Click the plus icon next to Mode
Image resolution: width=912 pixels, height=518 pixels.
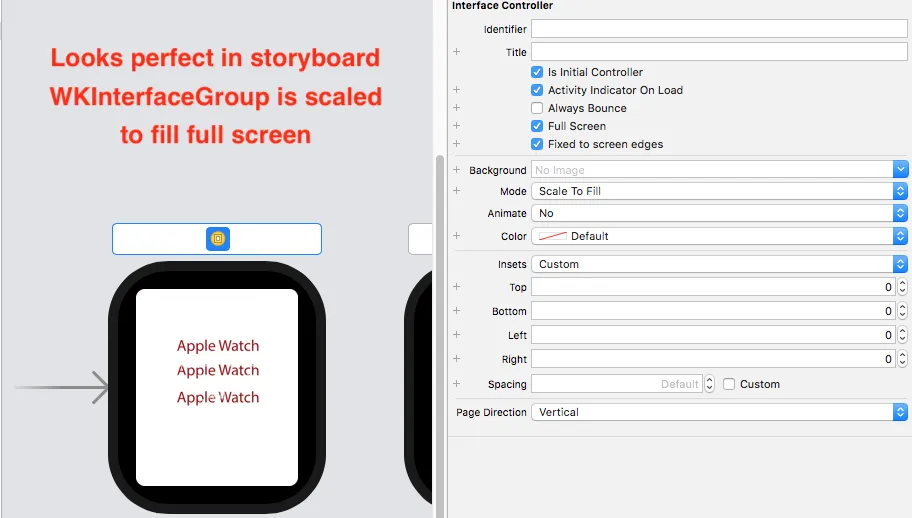[457, 191]
